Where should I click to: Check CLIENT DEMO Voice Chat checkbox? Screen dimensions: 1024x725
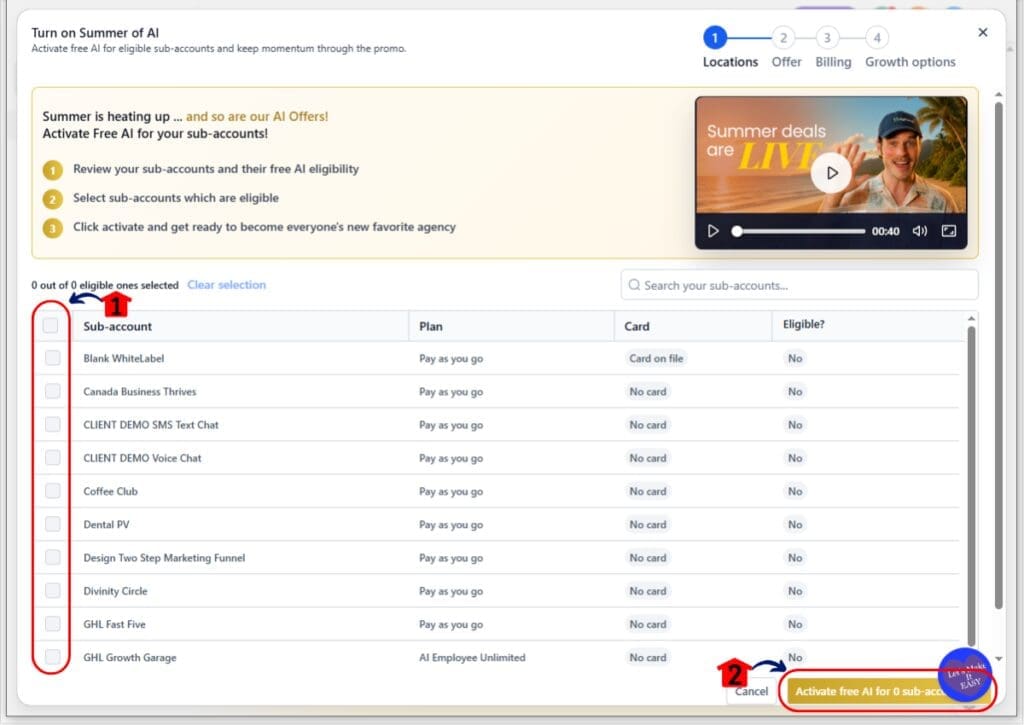coord(52,458)
